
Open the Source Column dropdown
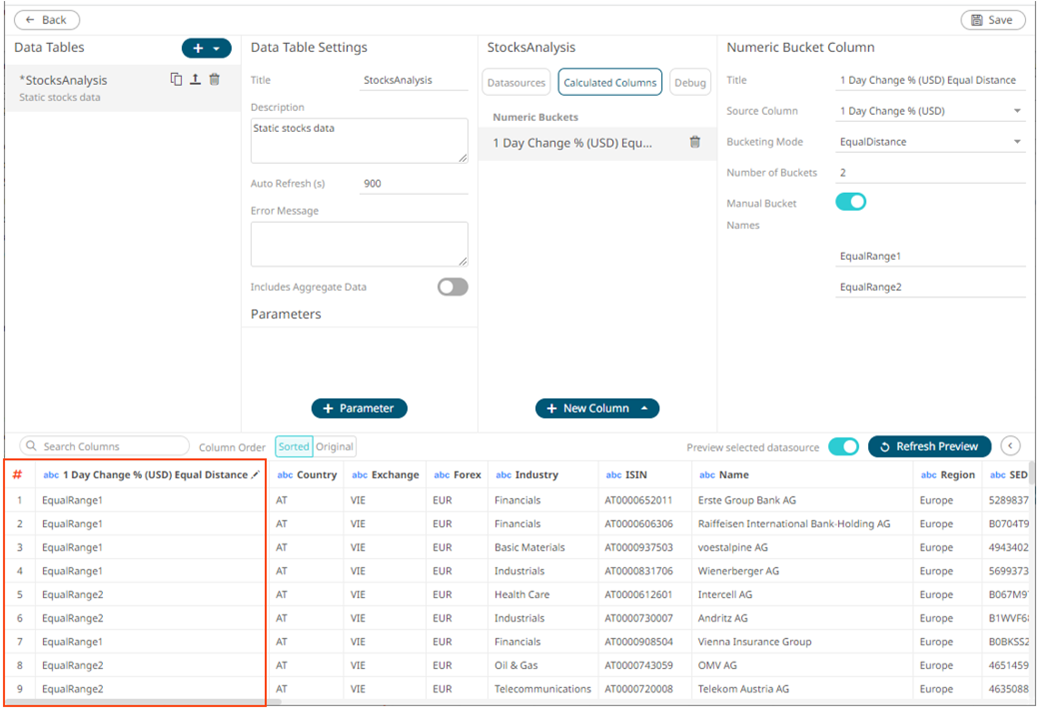point(930,111)
